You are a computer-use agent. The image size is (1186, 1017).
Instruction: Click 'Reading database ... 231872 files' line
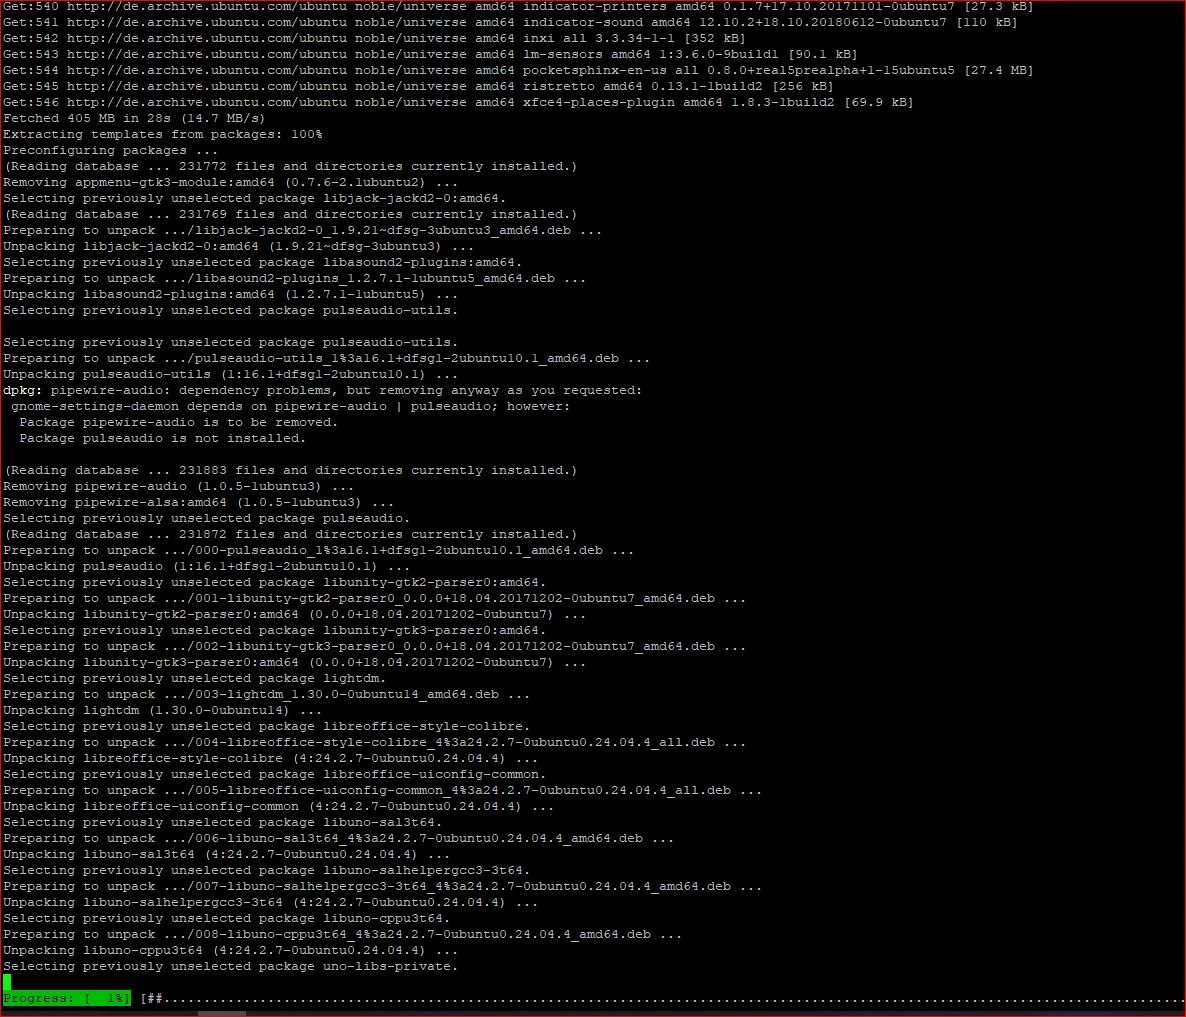tap(290, 534)
